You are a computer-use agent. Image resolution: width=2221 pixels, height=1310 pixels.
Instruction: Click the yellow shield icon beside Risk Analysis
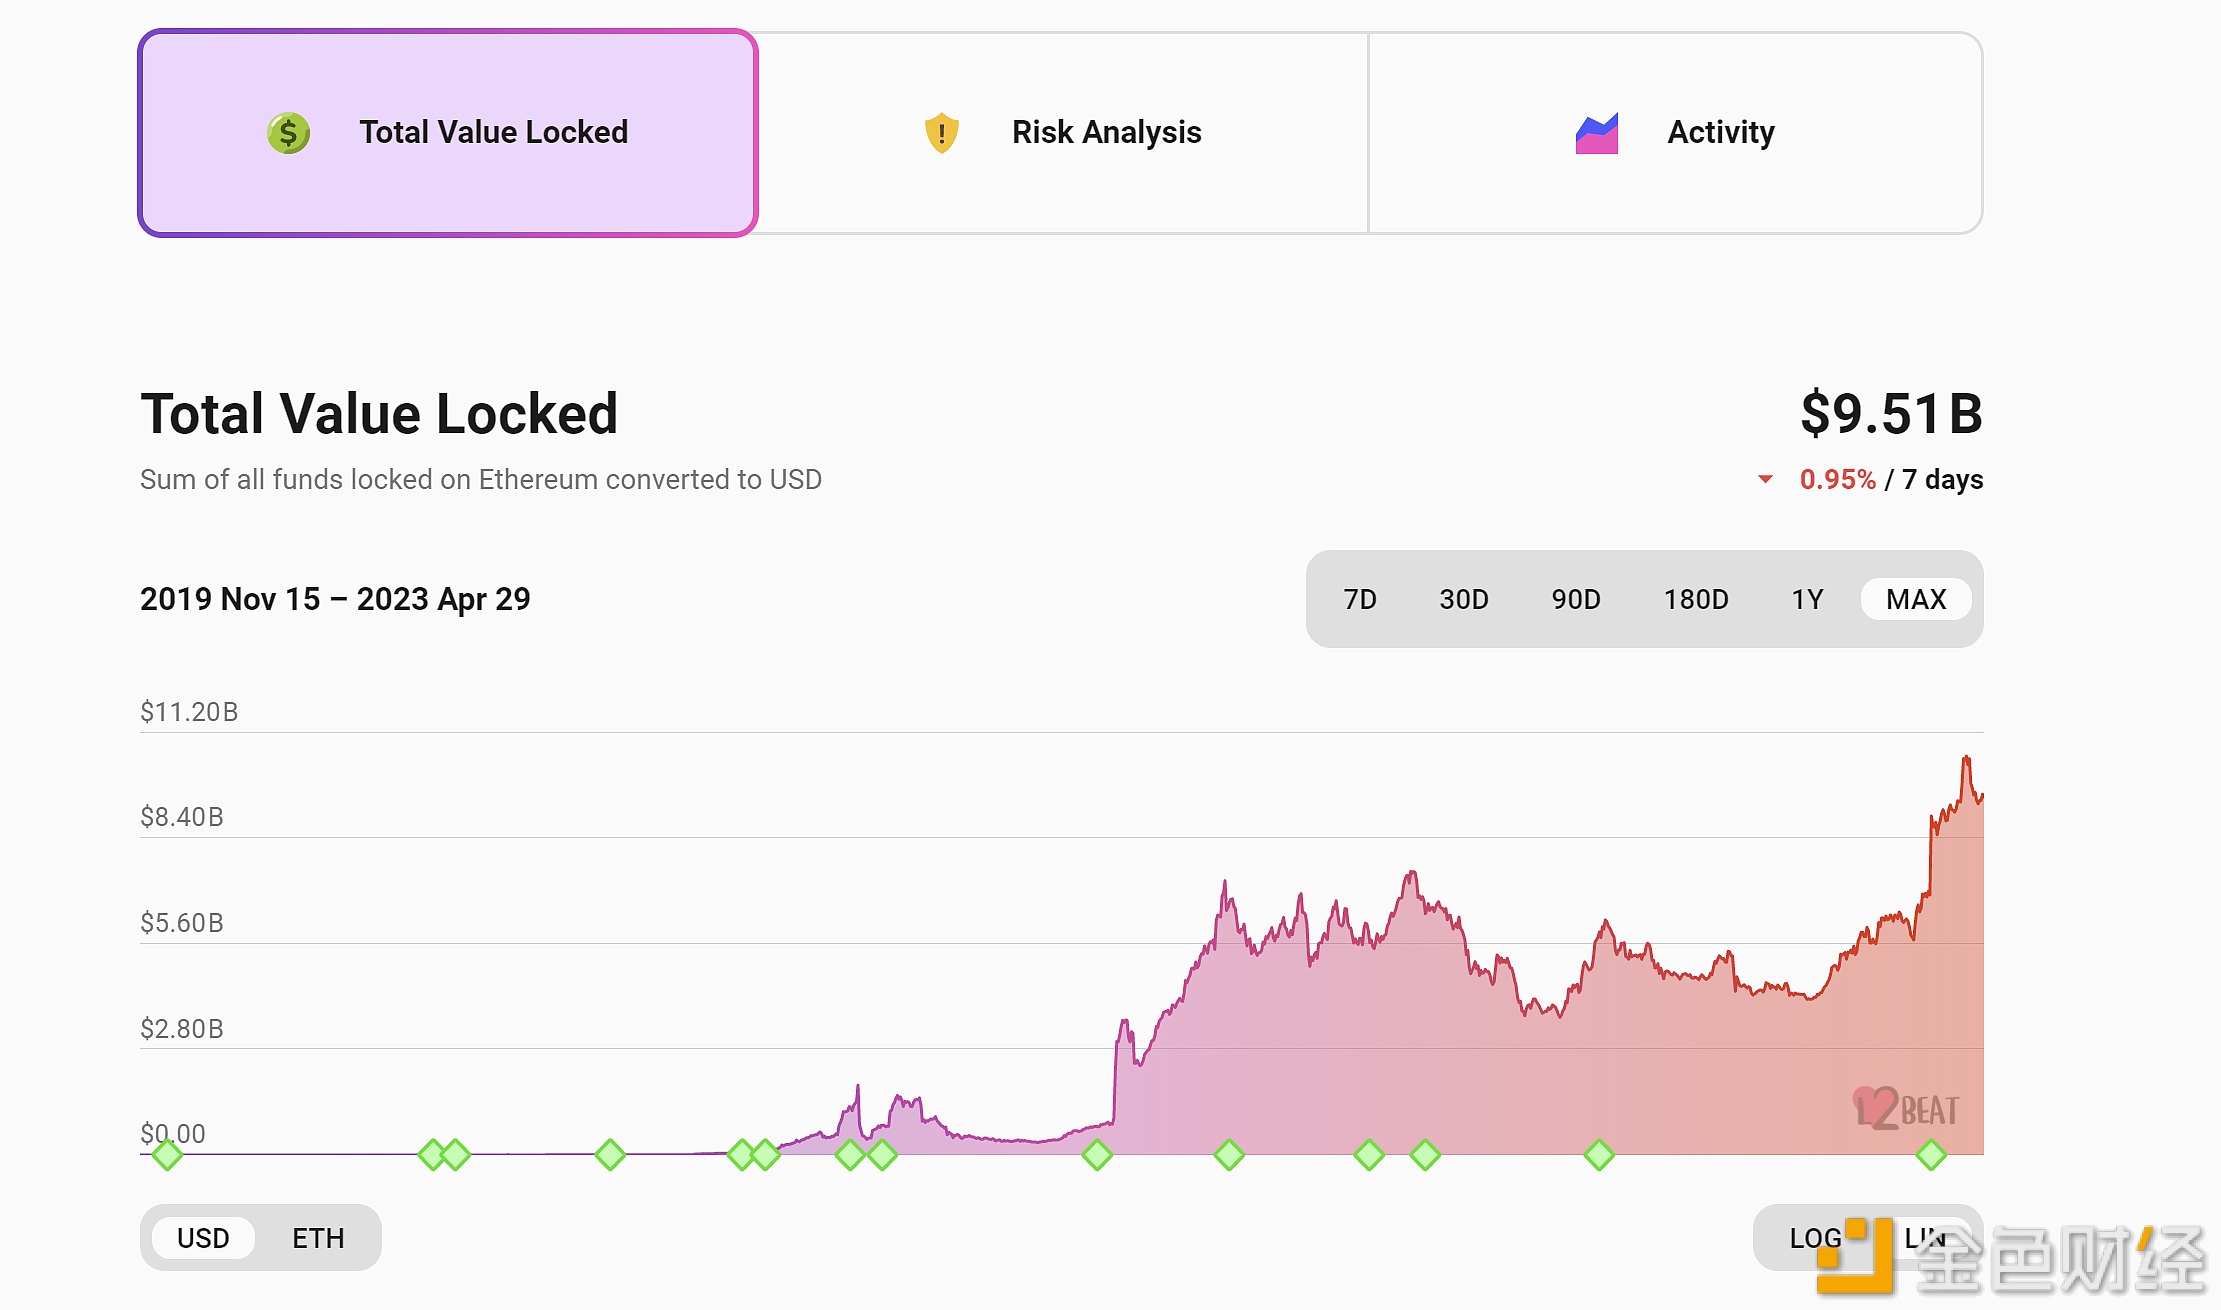940,132
